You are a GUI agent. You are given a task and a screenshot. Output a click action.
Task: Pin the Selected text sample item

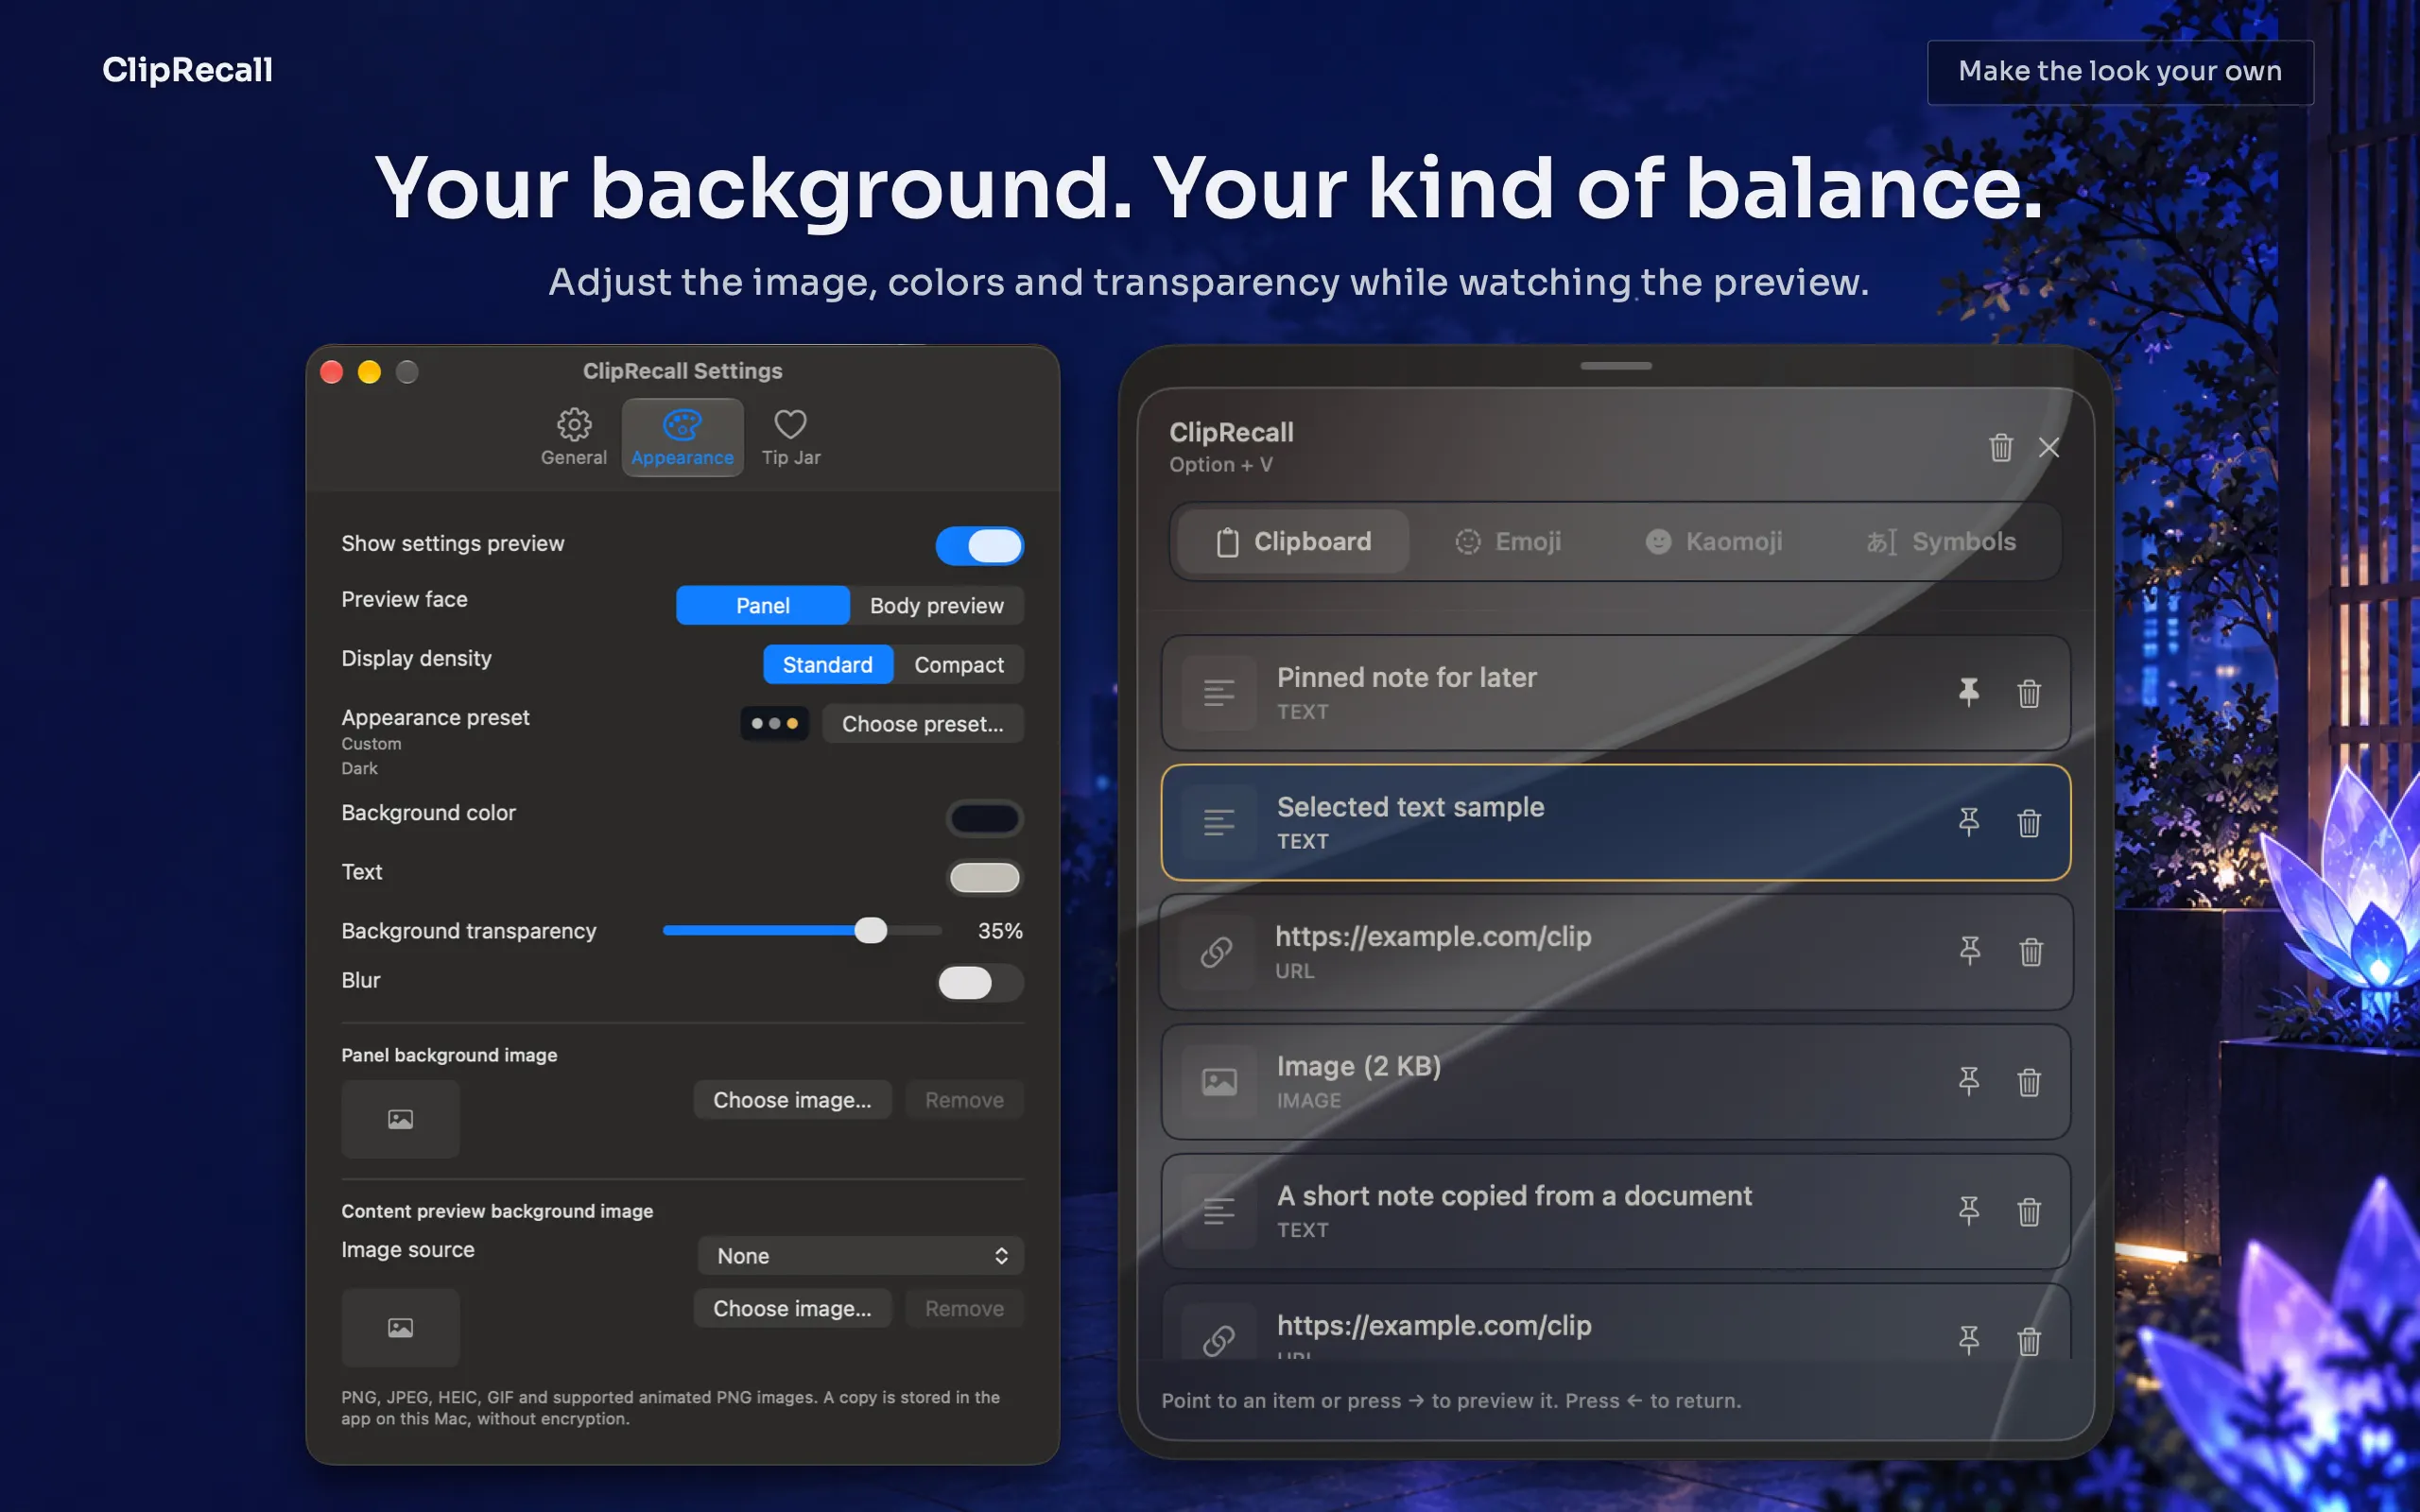(x=1969, y=822)
